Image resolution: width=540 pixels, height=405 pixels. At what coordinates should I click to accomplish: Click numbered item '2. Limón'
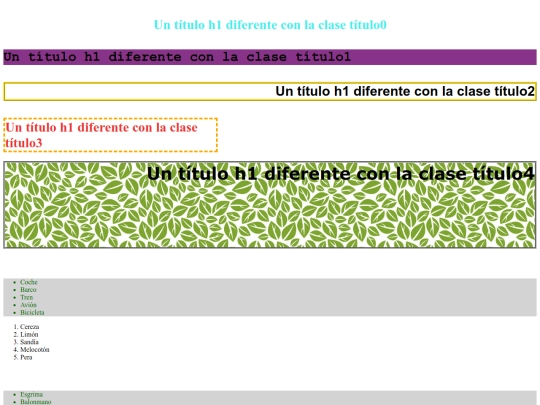click(26, 334)
